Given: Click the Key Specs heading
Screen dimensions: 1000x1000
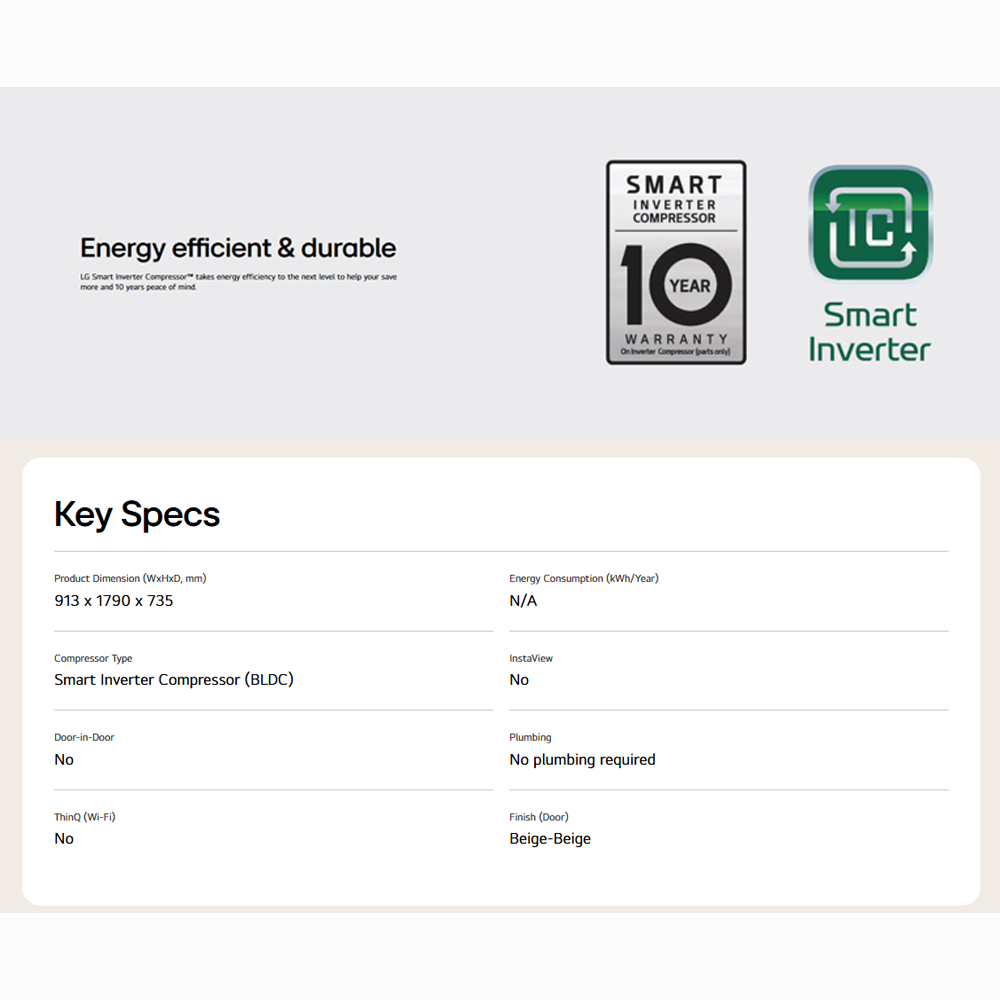Looking at the screenshot, I should click(137, 514).
